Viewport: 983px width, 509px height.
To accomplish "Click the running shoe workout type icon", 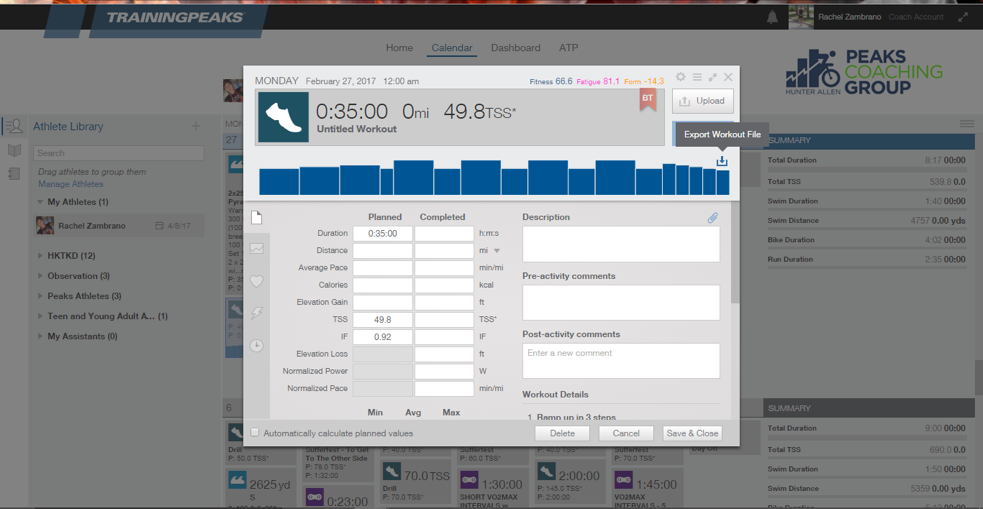I will 283,117.
